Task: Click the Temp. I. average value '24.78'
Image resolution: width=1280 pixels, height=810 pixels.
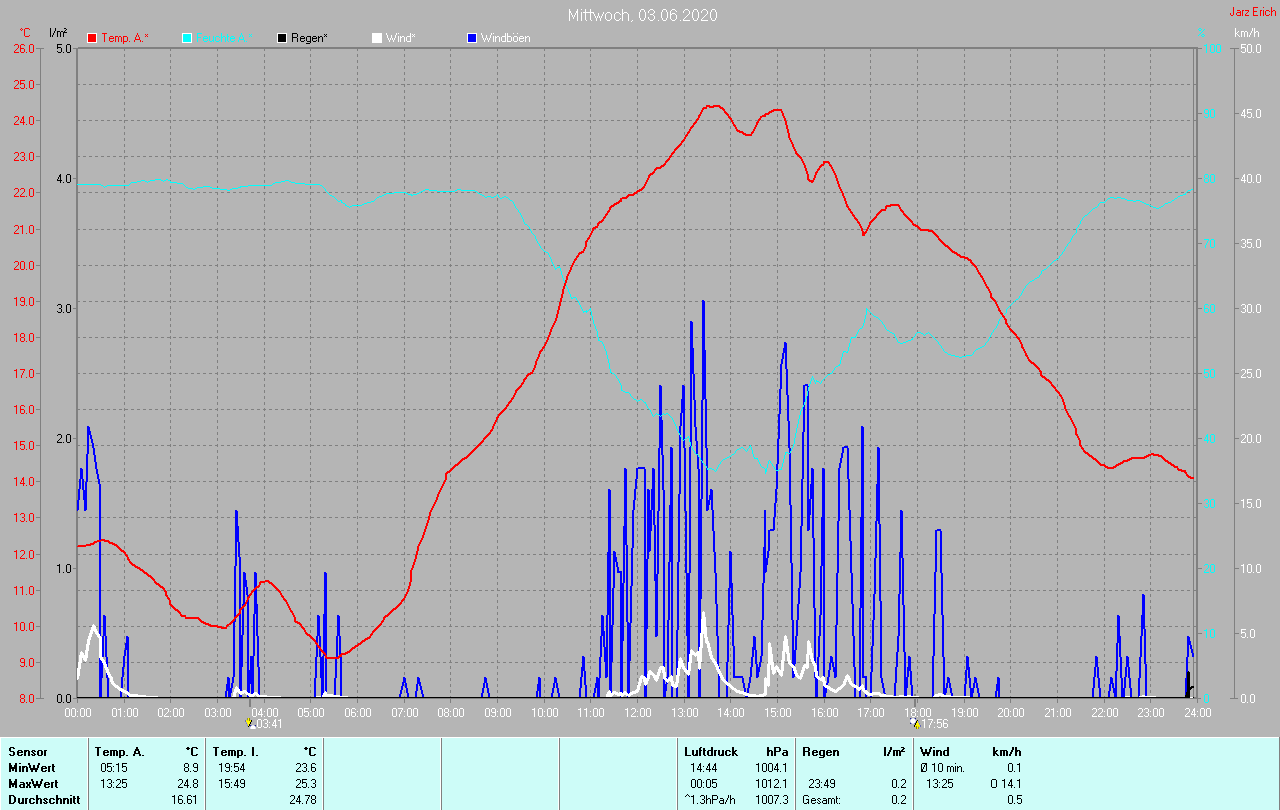Action: pyautogui.click(x=302, y=799)
